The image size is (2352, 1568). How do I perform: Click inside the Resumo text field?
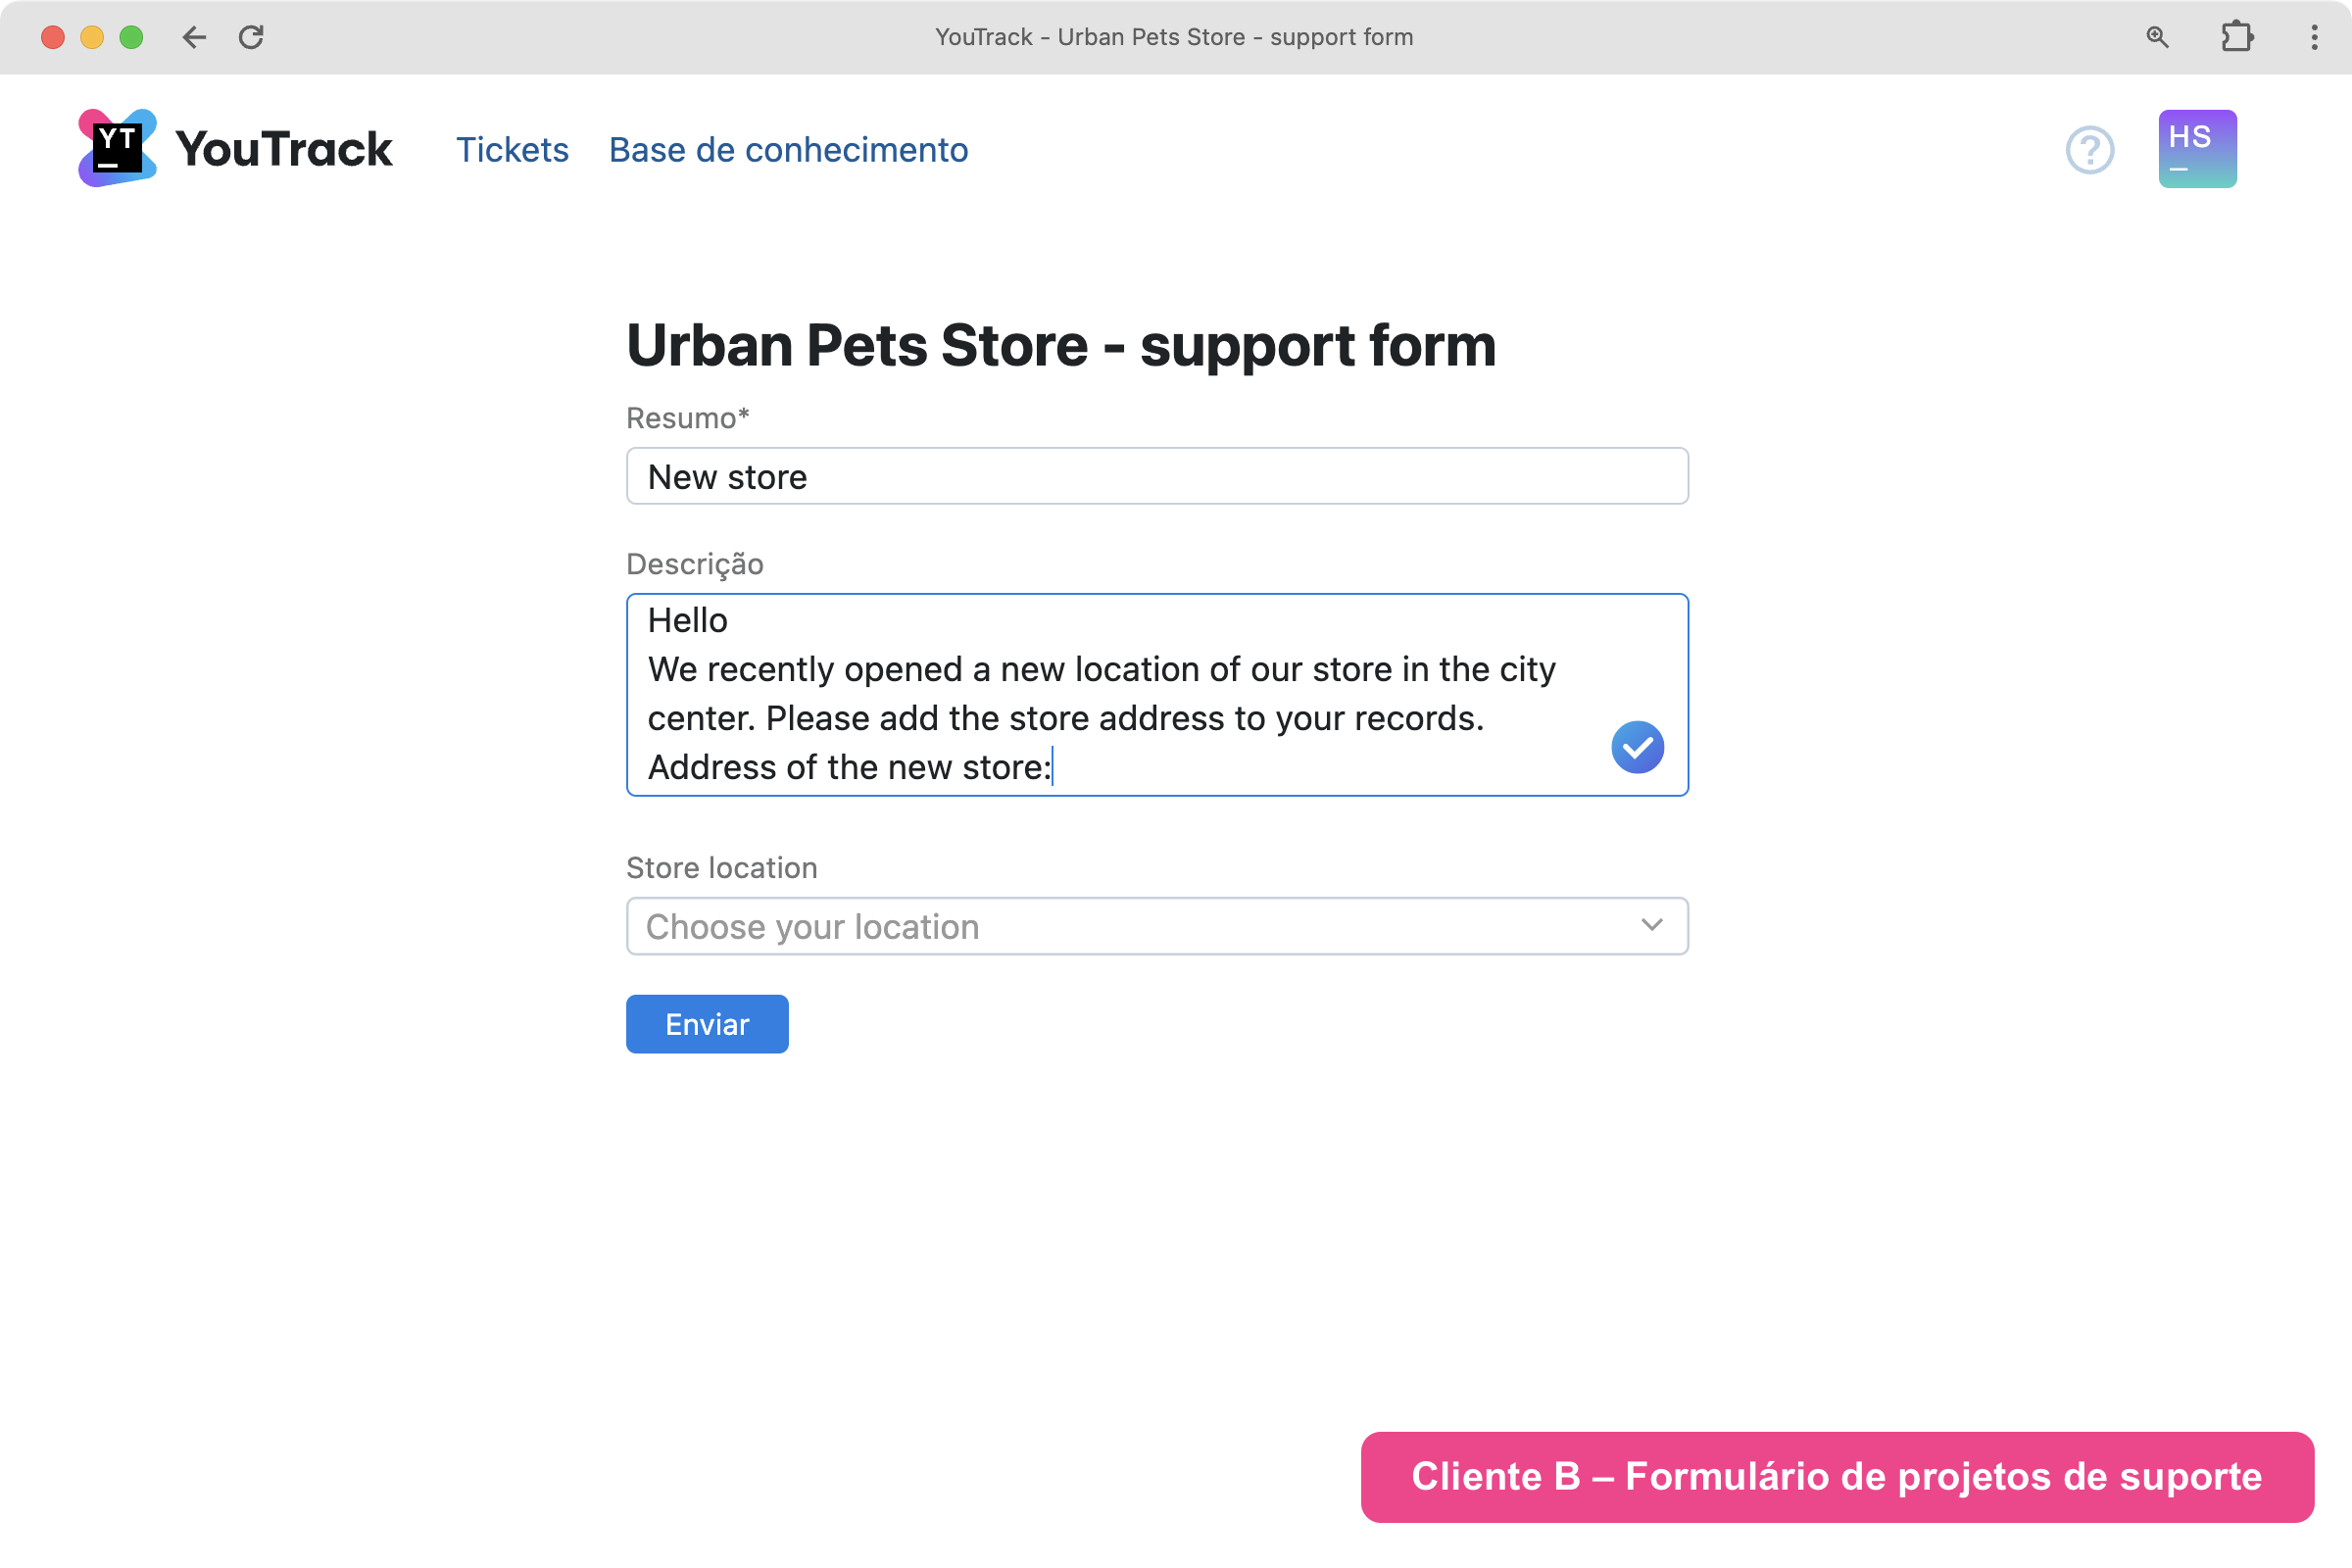1156,476
